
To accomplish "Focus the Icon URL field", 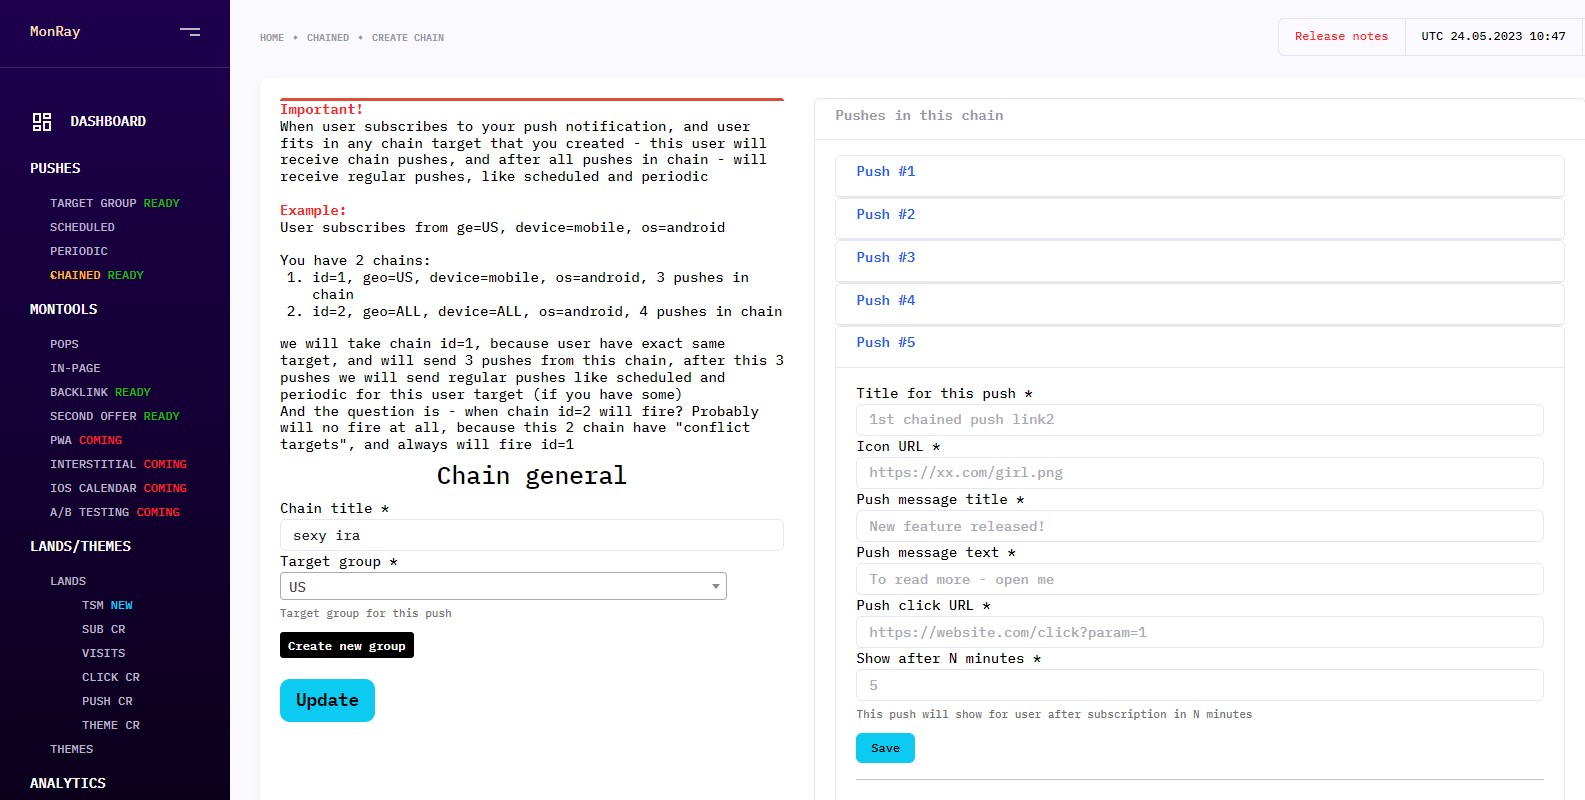I will pos(1199,473).
